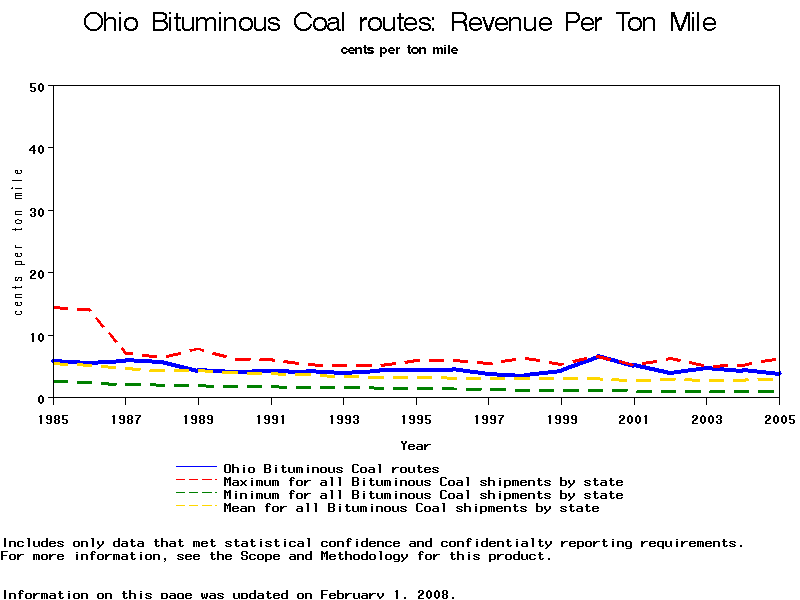Click the rotated vertical y-axis label

click(x=18, y=242)
